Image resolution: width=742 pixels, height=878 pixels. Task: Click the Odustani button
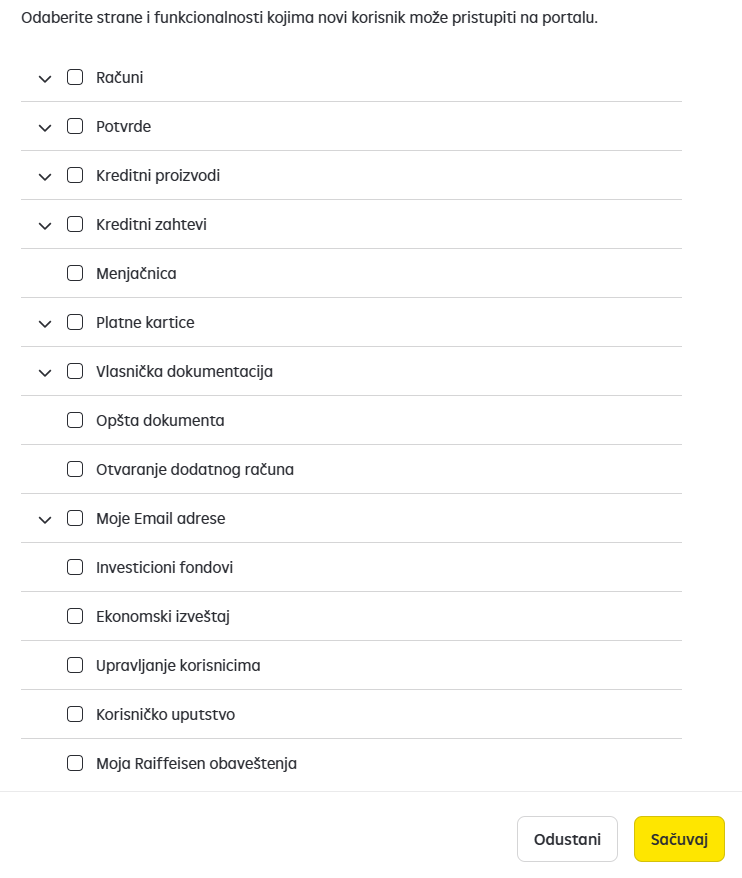567,839
